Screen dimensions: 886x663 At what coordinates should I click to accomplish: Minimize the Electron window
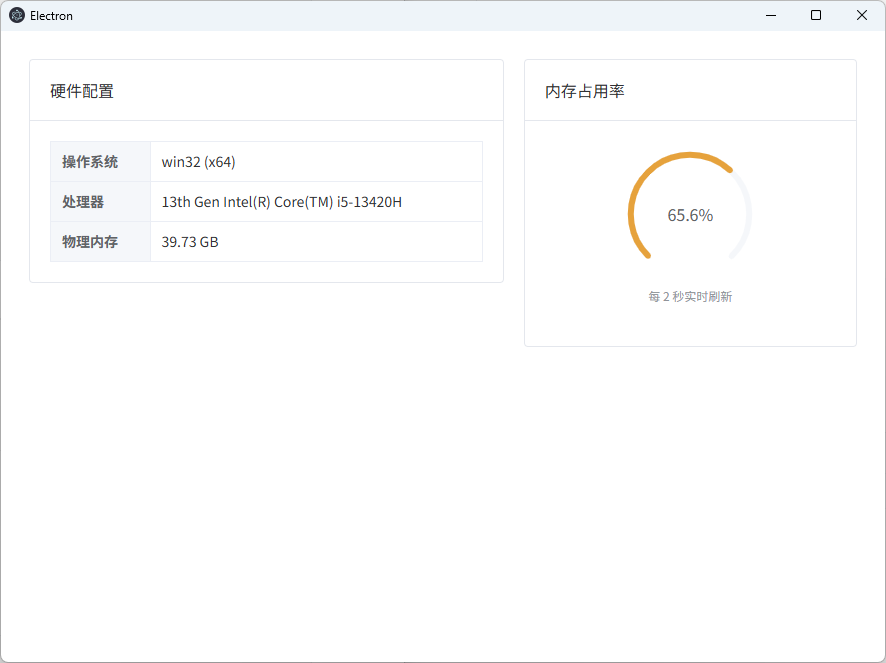click(771, 15)
